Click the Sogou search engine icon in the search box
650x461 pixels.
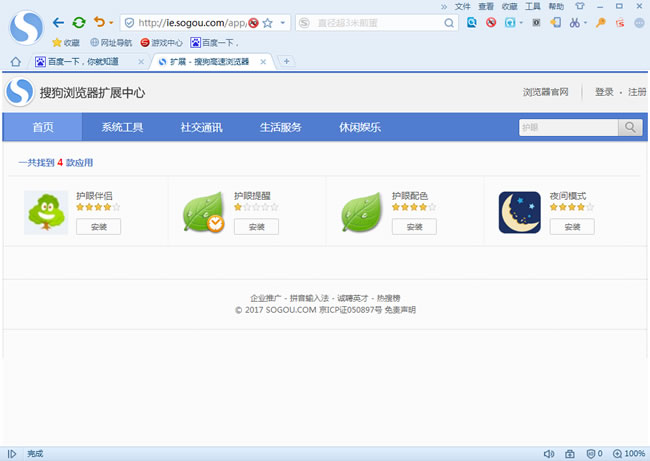(x=304, y=23)
